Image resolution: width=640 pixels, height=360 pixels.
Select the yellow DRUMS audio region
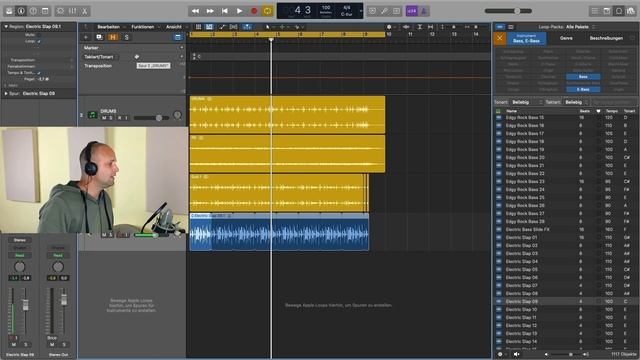click(x=287, y=115)
